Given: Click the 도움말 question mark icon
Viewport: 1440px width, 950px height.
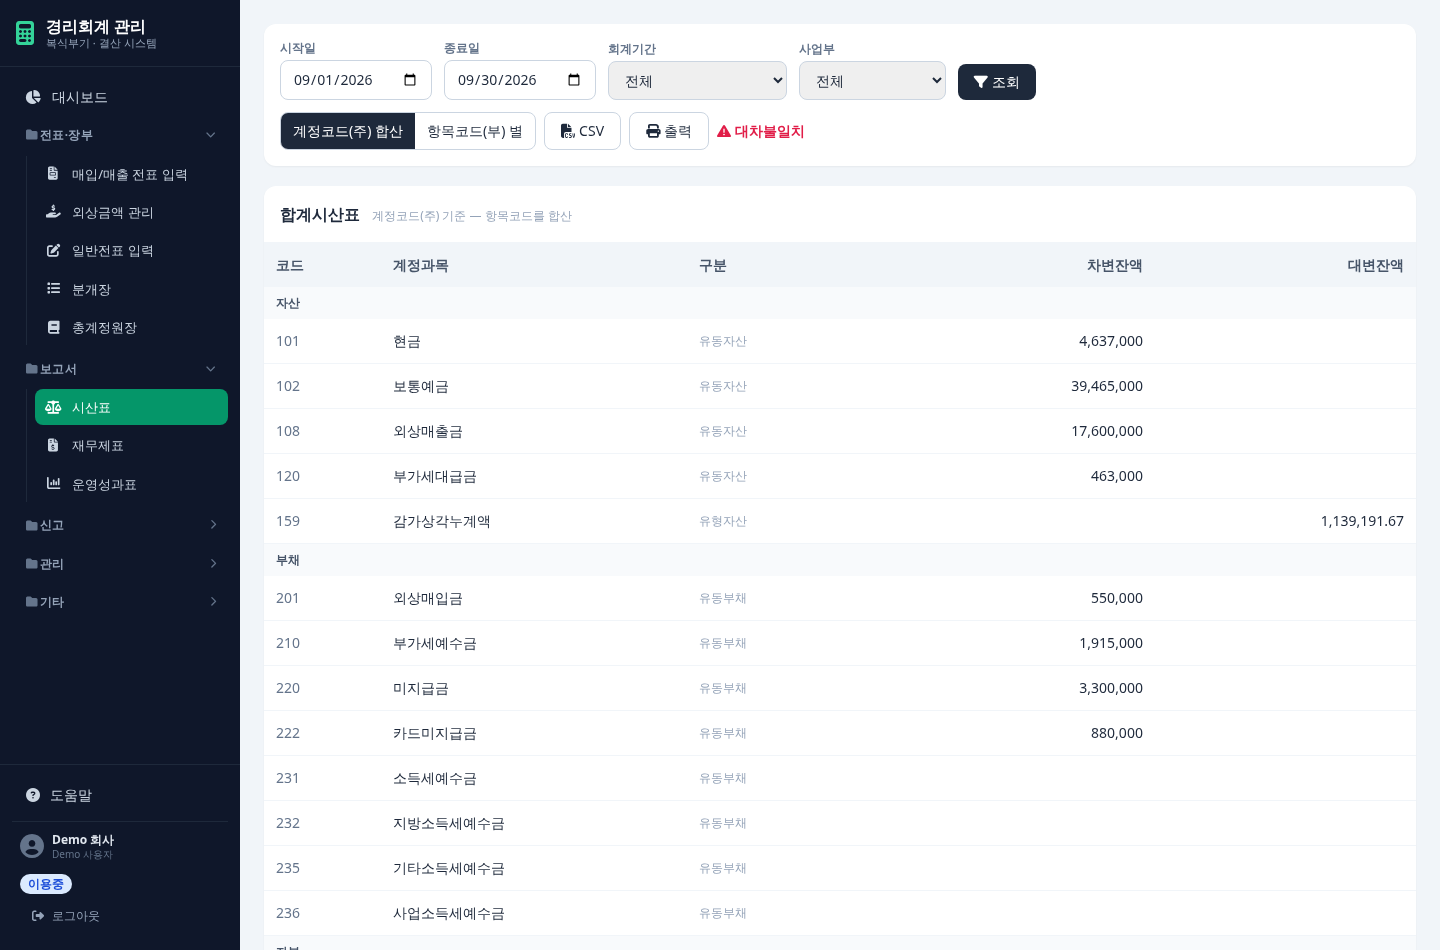Looking at the screenshot, I should tap(33, 795).
